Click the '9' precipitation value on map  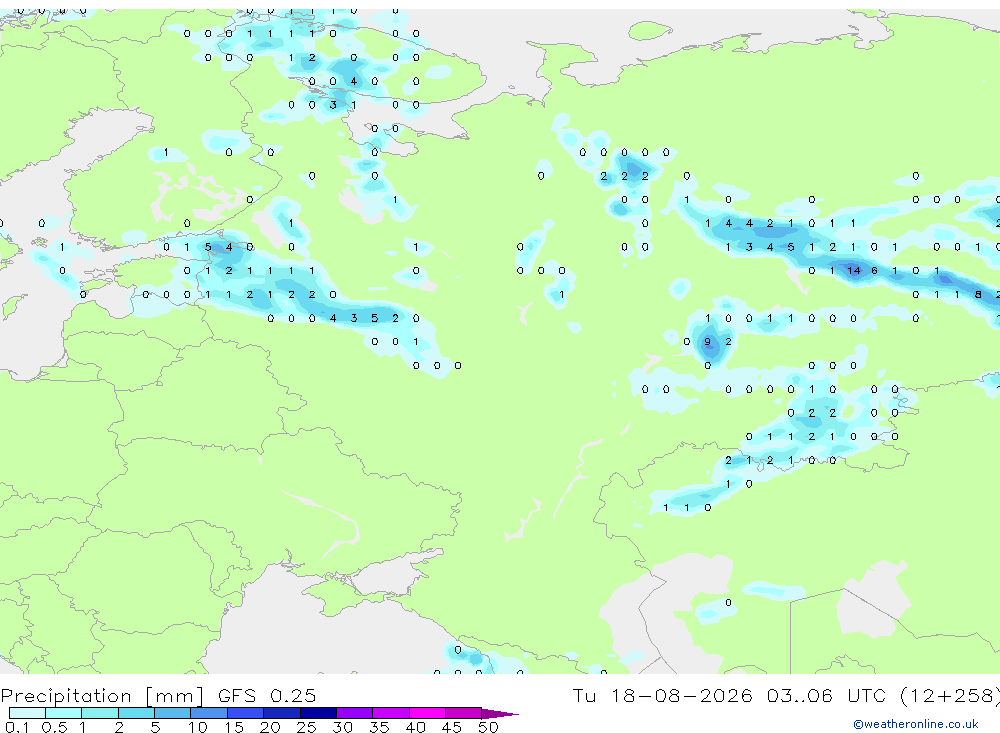(x=707, y=342)
